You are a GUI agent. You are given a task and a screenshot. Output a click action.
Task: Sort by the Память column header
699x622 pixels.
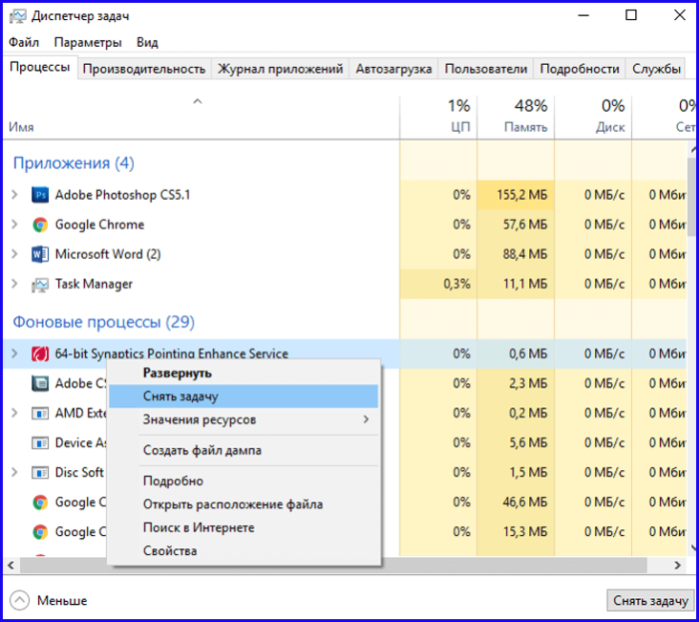516,117
